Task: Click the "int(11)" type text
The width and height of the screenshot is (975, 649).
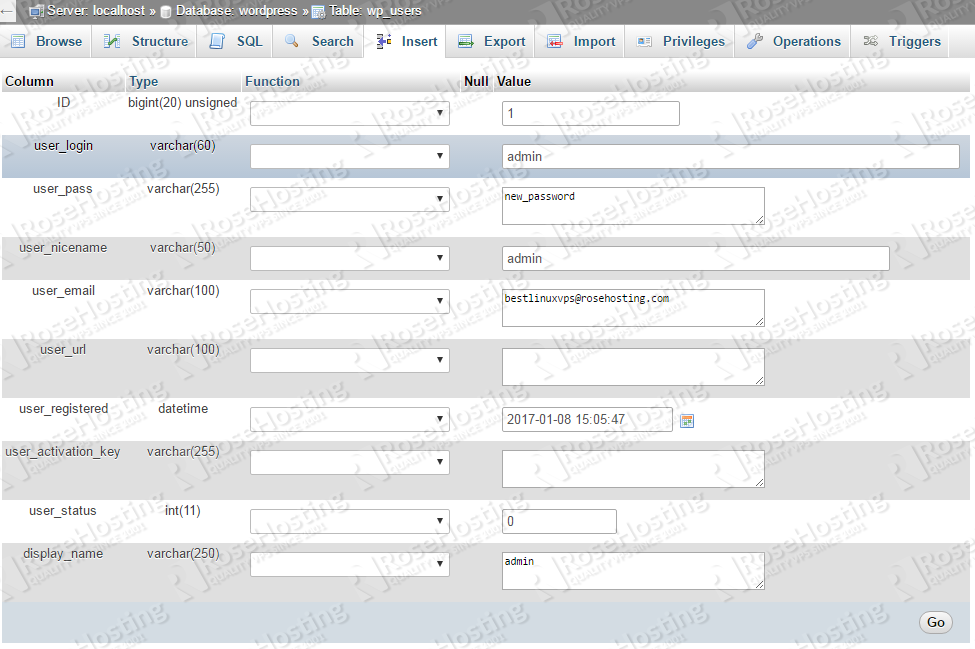Action: 183,511
